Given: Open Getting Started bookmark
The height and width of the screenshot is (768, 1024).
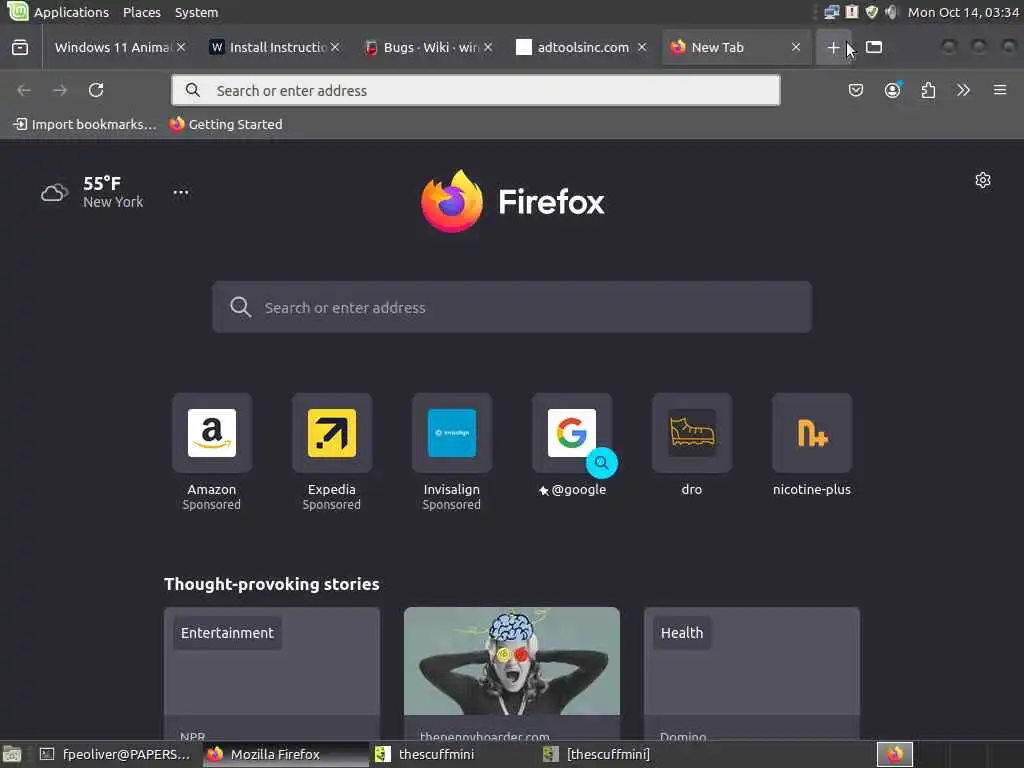Looking at the screenshot, I should [x=226, y=124].
